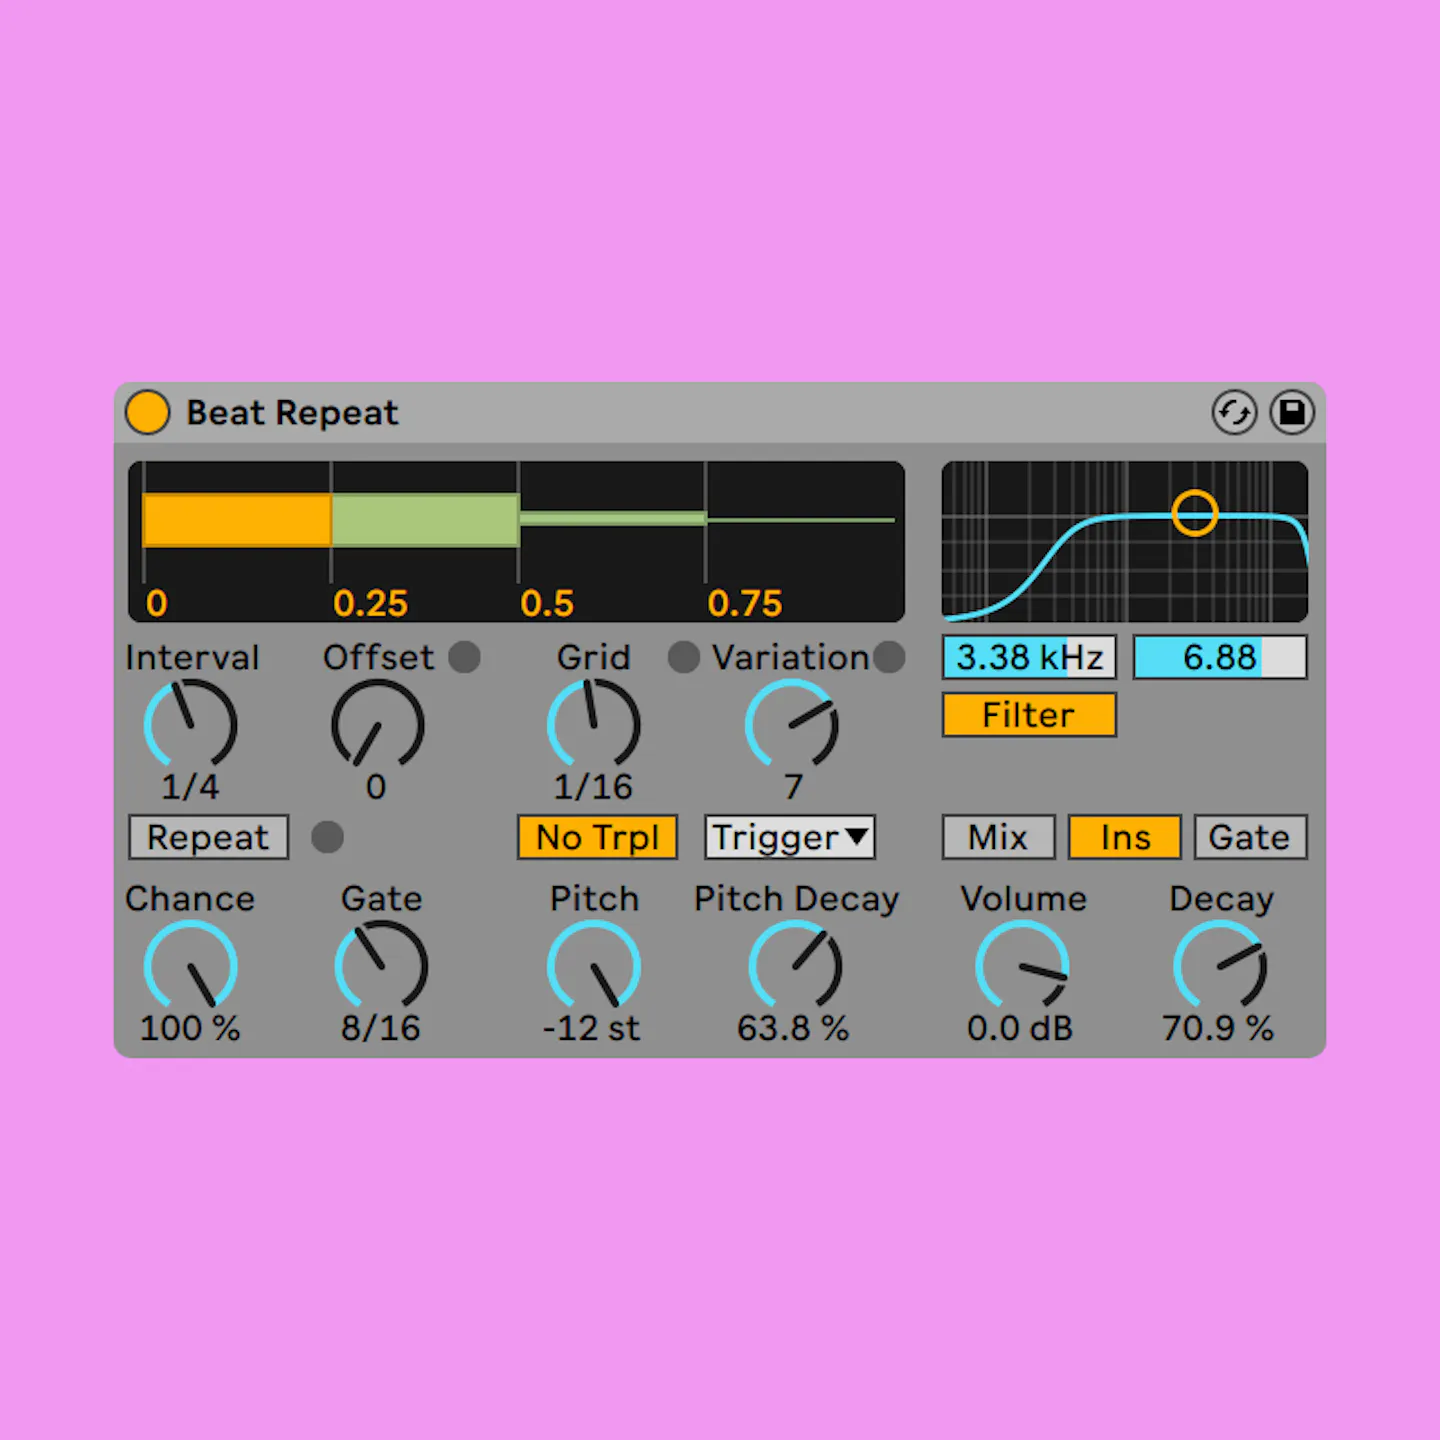Click the 63.8 % pitch decay value
Screen dimensions: 1440x1440
point(793,1028)
